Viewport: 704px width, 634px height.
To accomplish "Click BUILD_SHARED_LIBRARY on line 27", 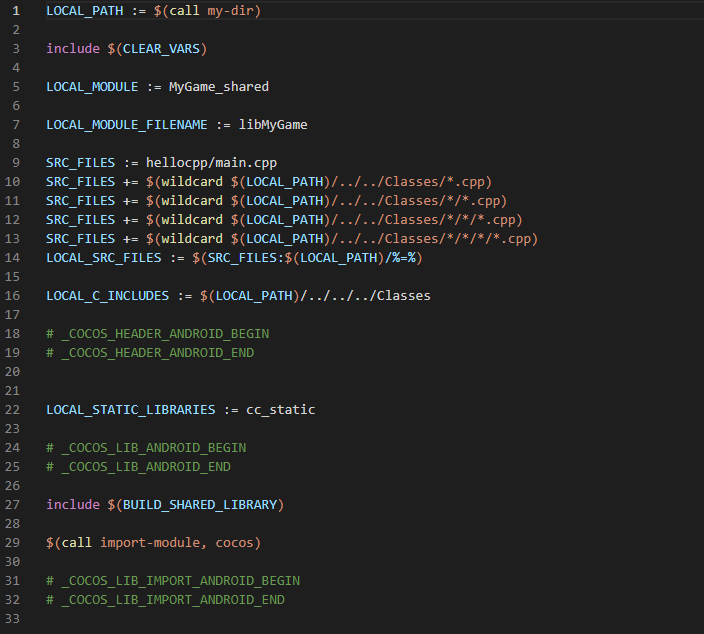I will [199, 504].
